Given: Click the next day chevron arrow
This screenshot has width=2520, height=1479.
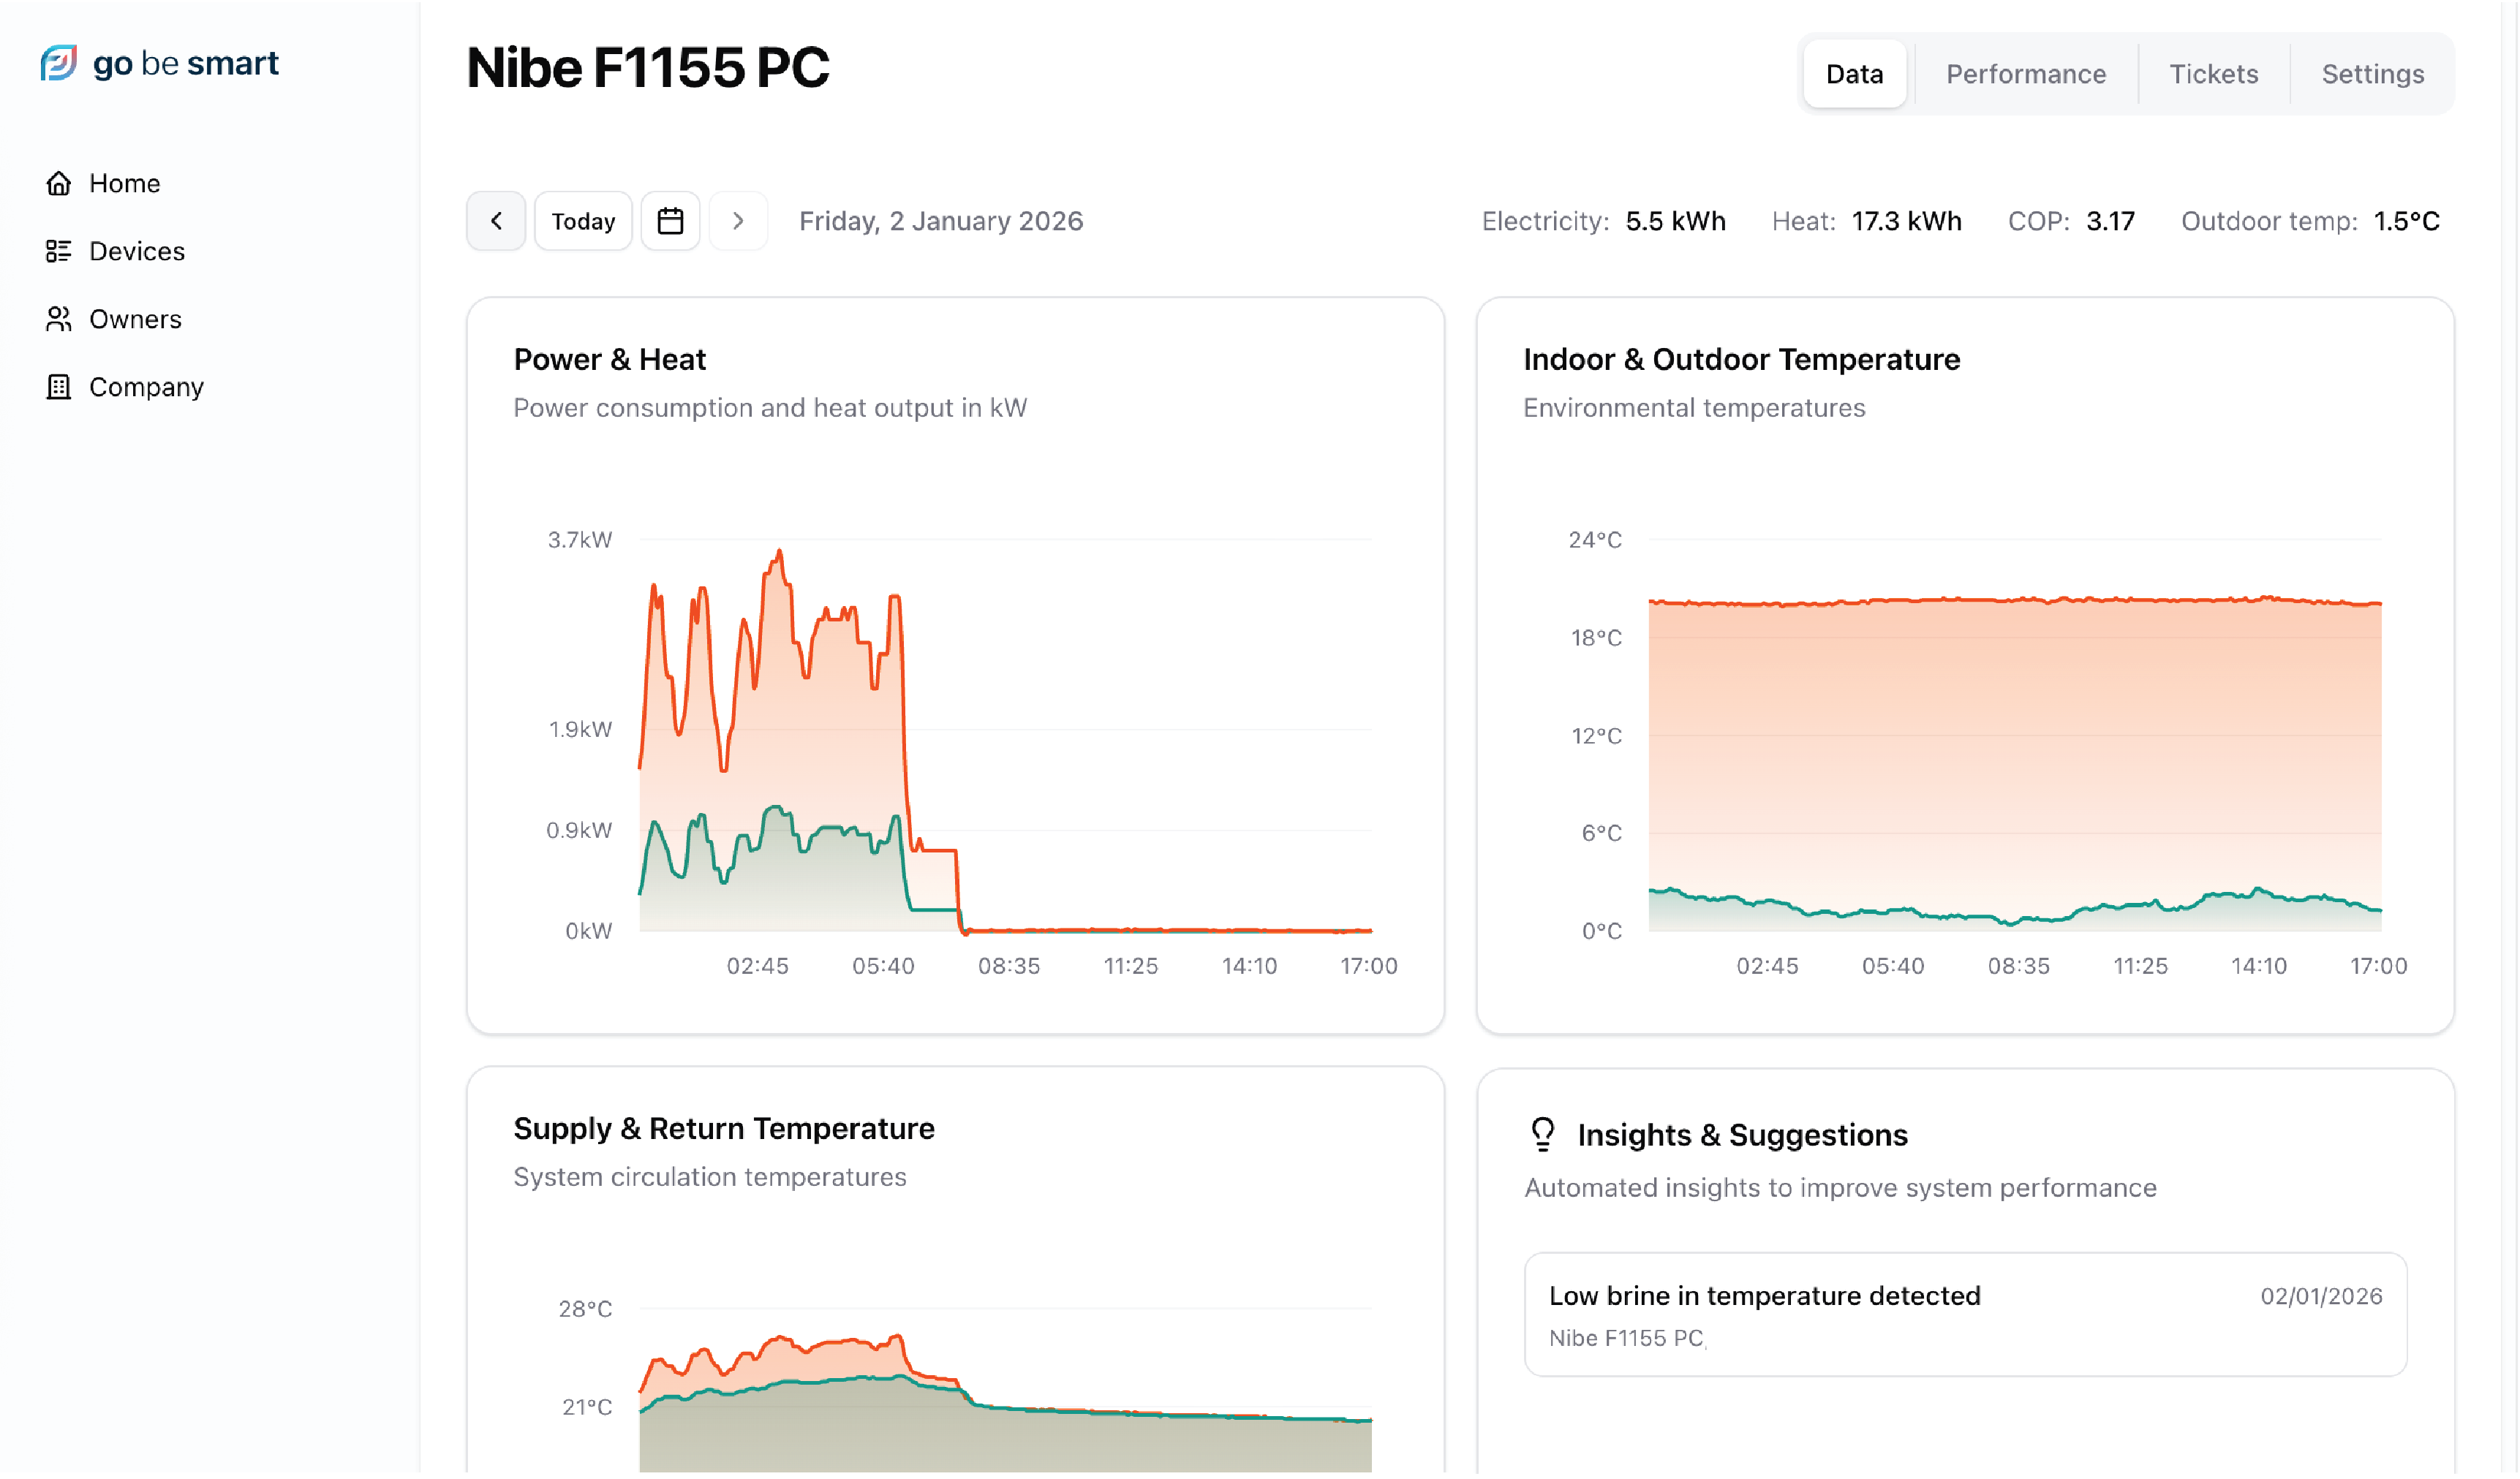Looking at the screenshot, I should (738, 220).
